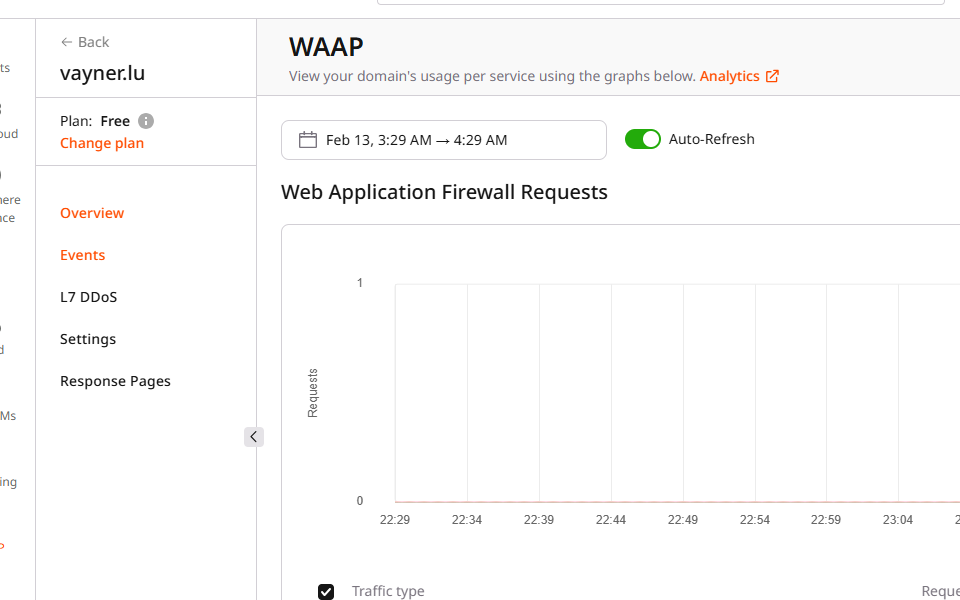Click the Change plan link

click(101, 143)
